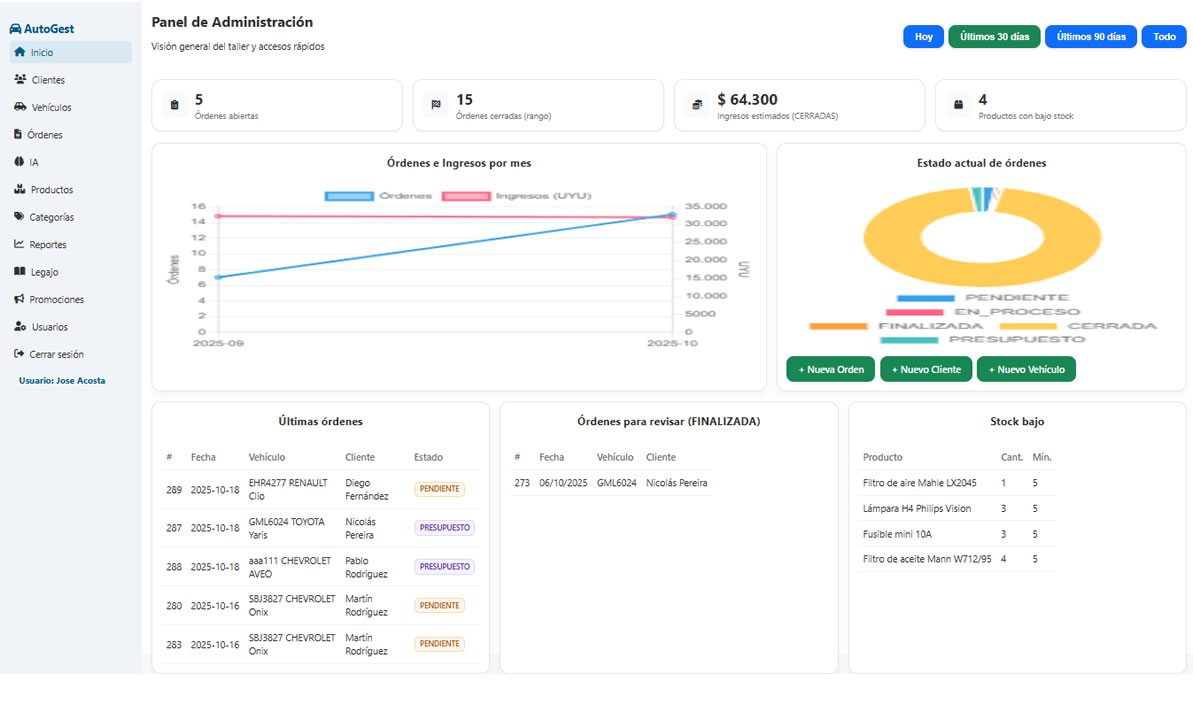Open Reportes via chart icon
1193x721 pixels.
click(x=19, y=244)
